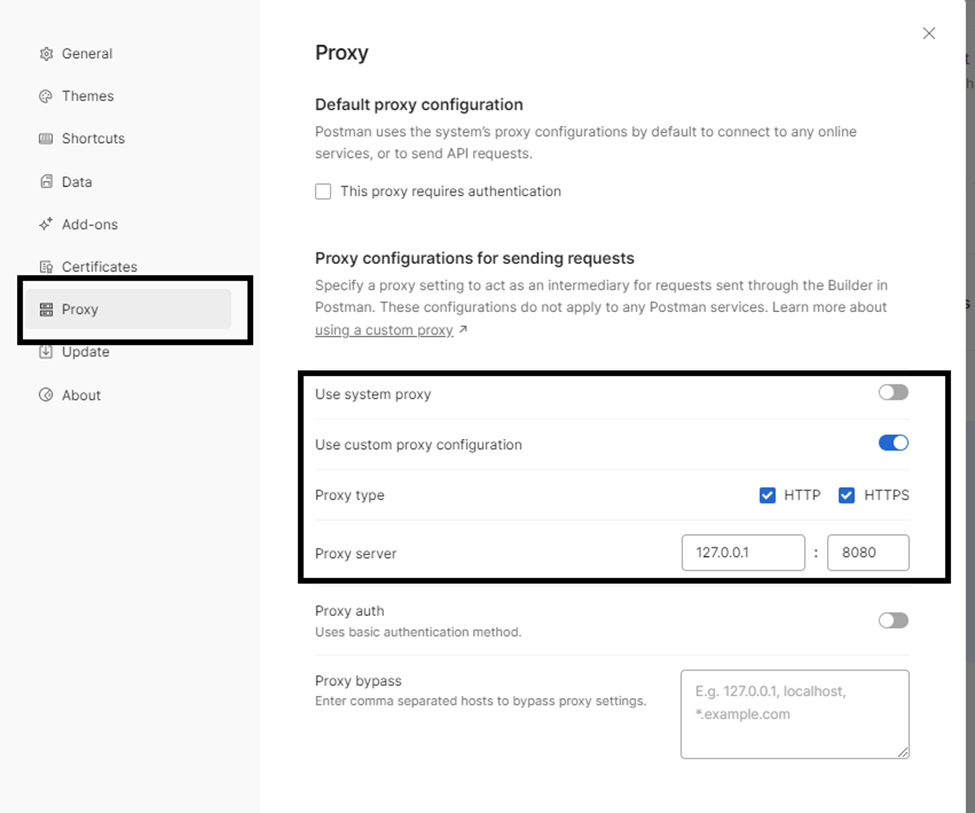Screen dimensions: 975x813
Task: Disable the custom proxy configuration toggle
Action: click(x=893, y=442)
